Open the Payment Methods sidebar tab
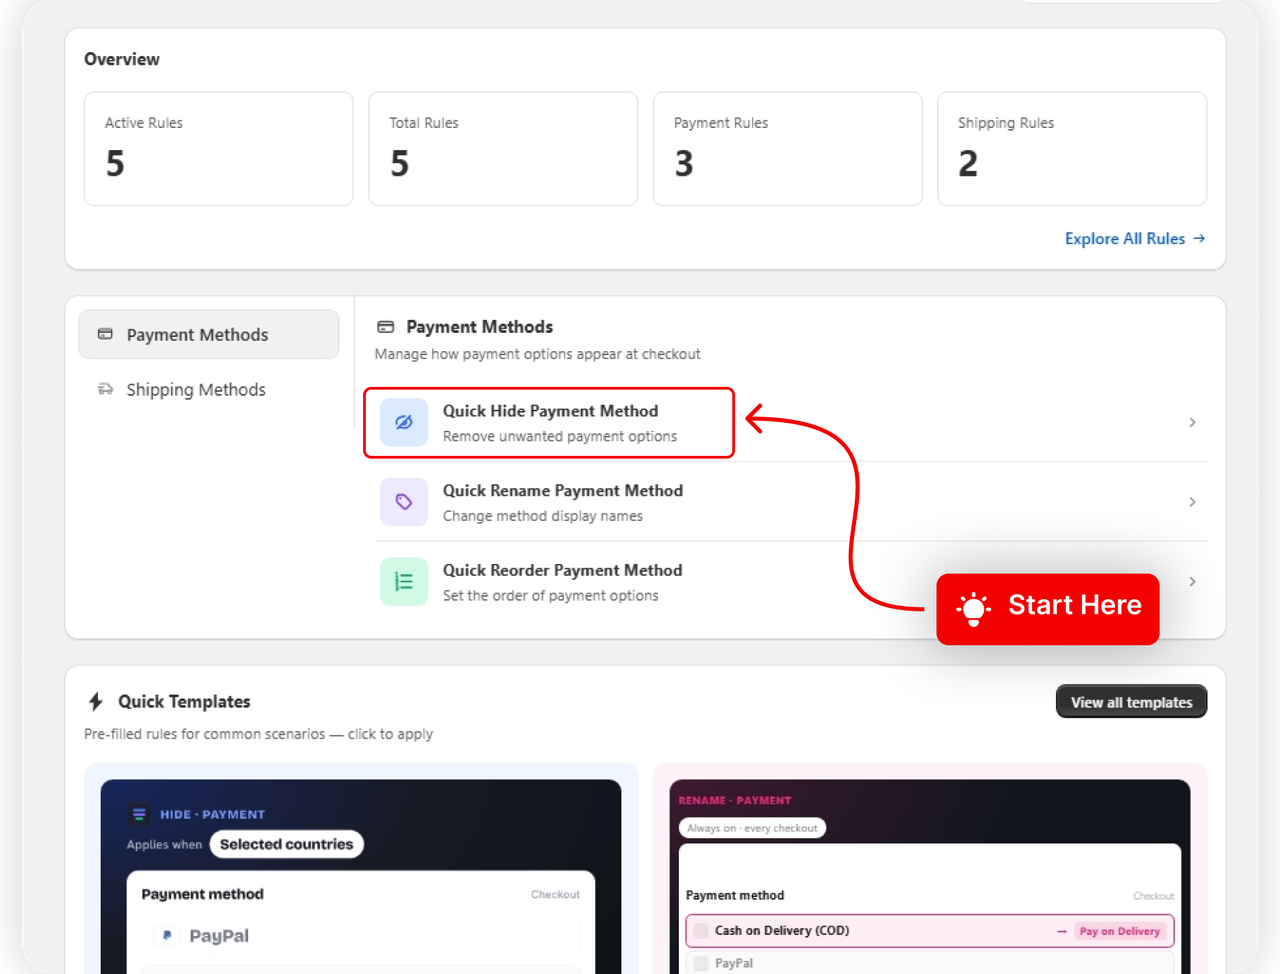 coord(209,334)
